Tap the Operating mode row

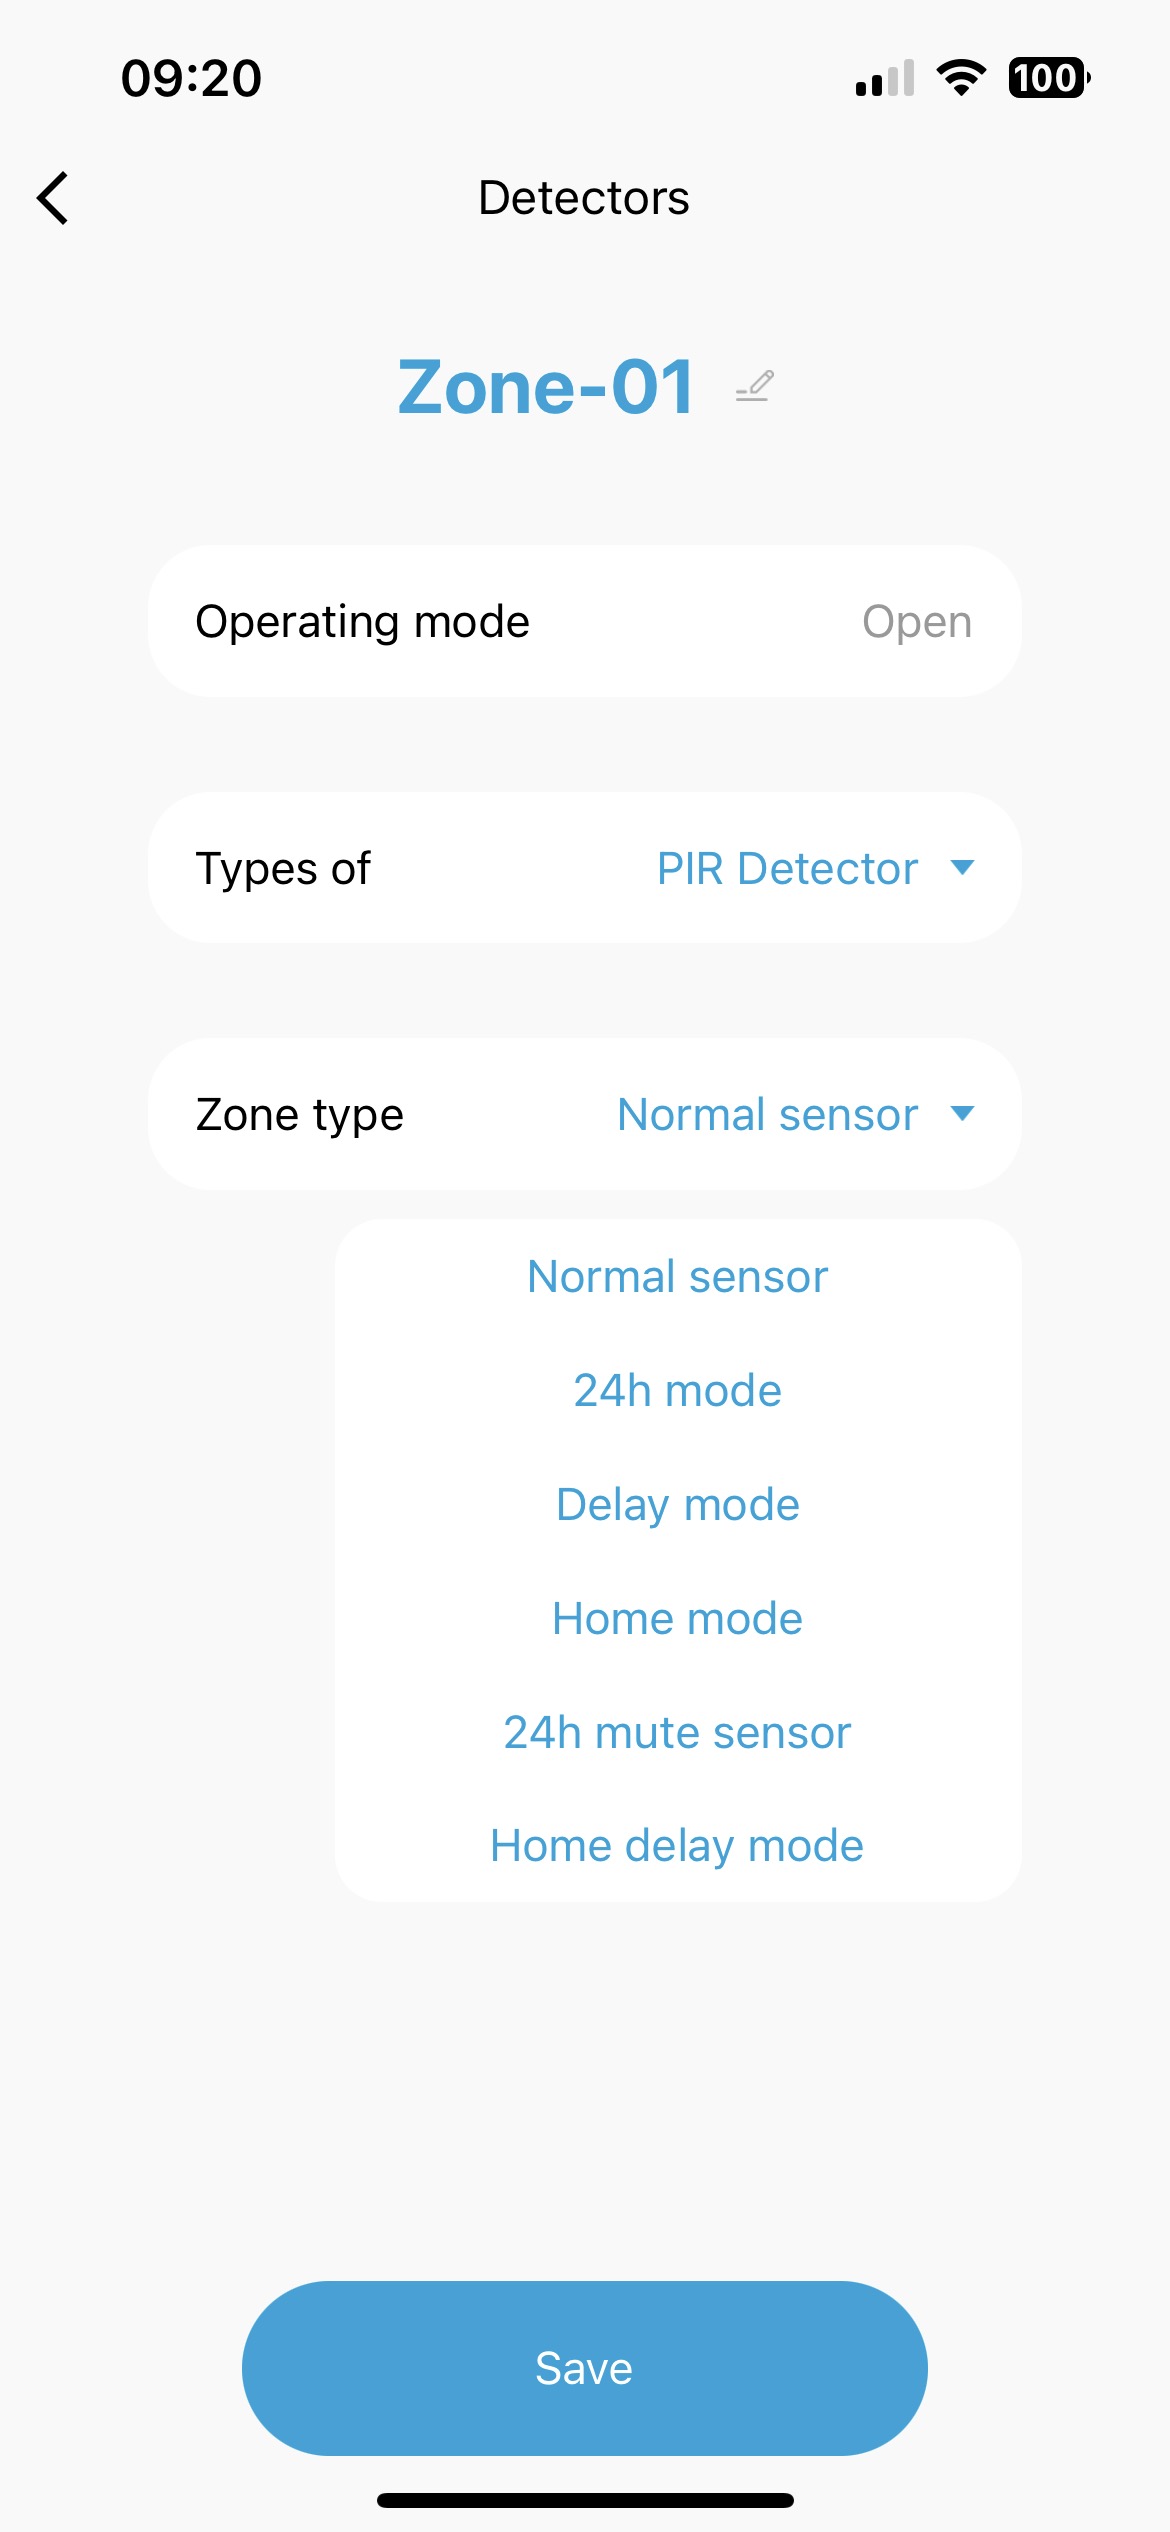[585, 621]
